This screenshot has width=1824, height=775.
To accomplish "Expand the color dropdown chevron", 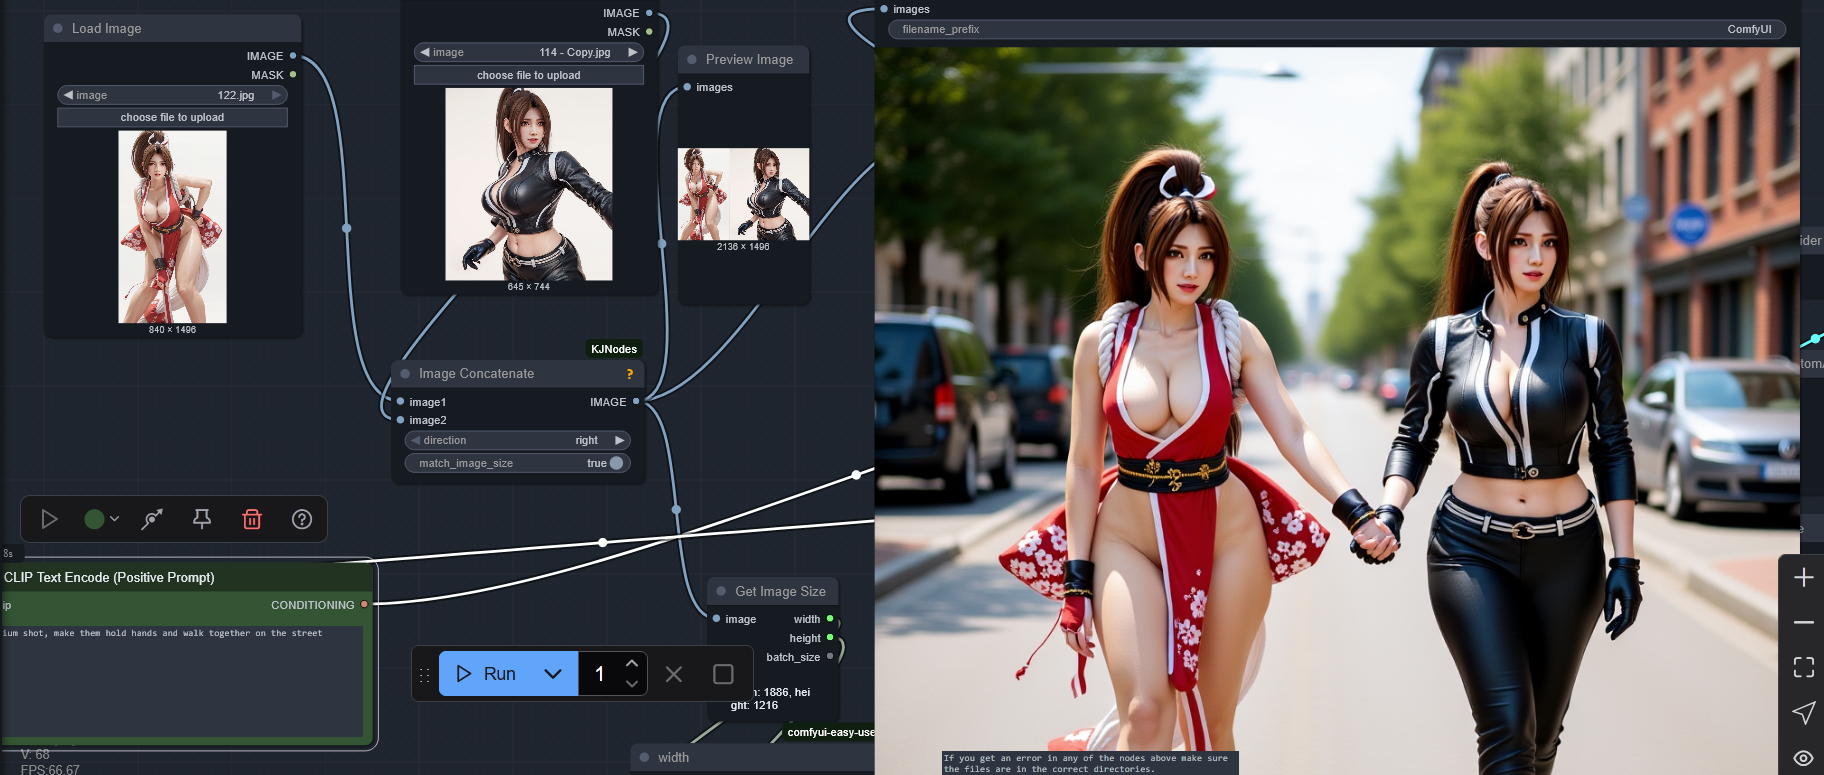I will tap(115, 519).
